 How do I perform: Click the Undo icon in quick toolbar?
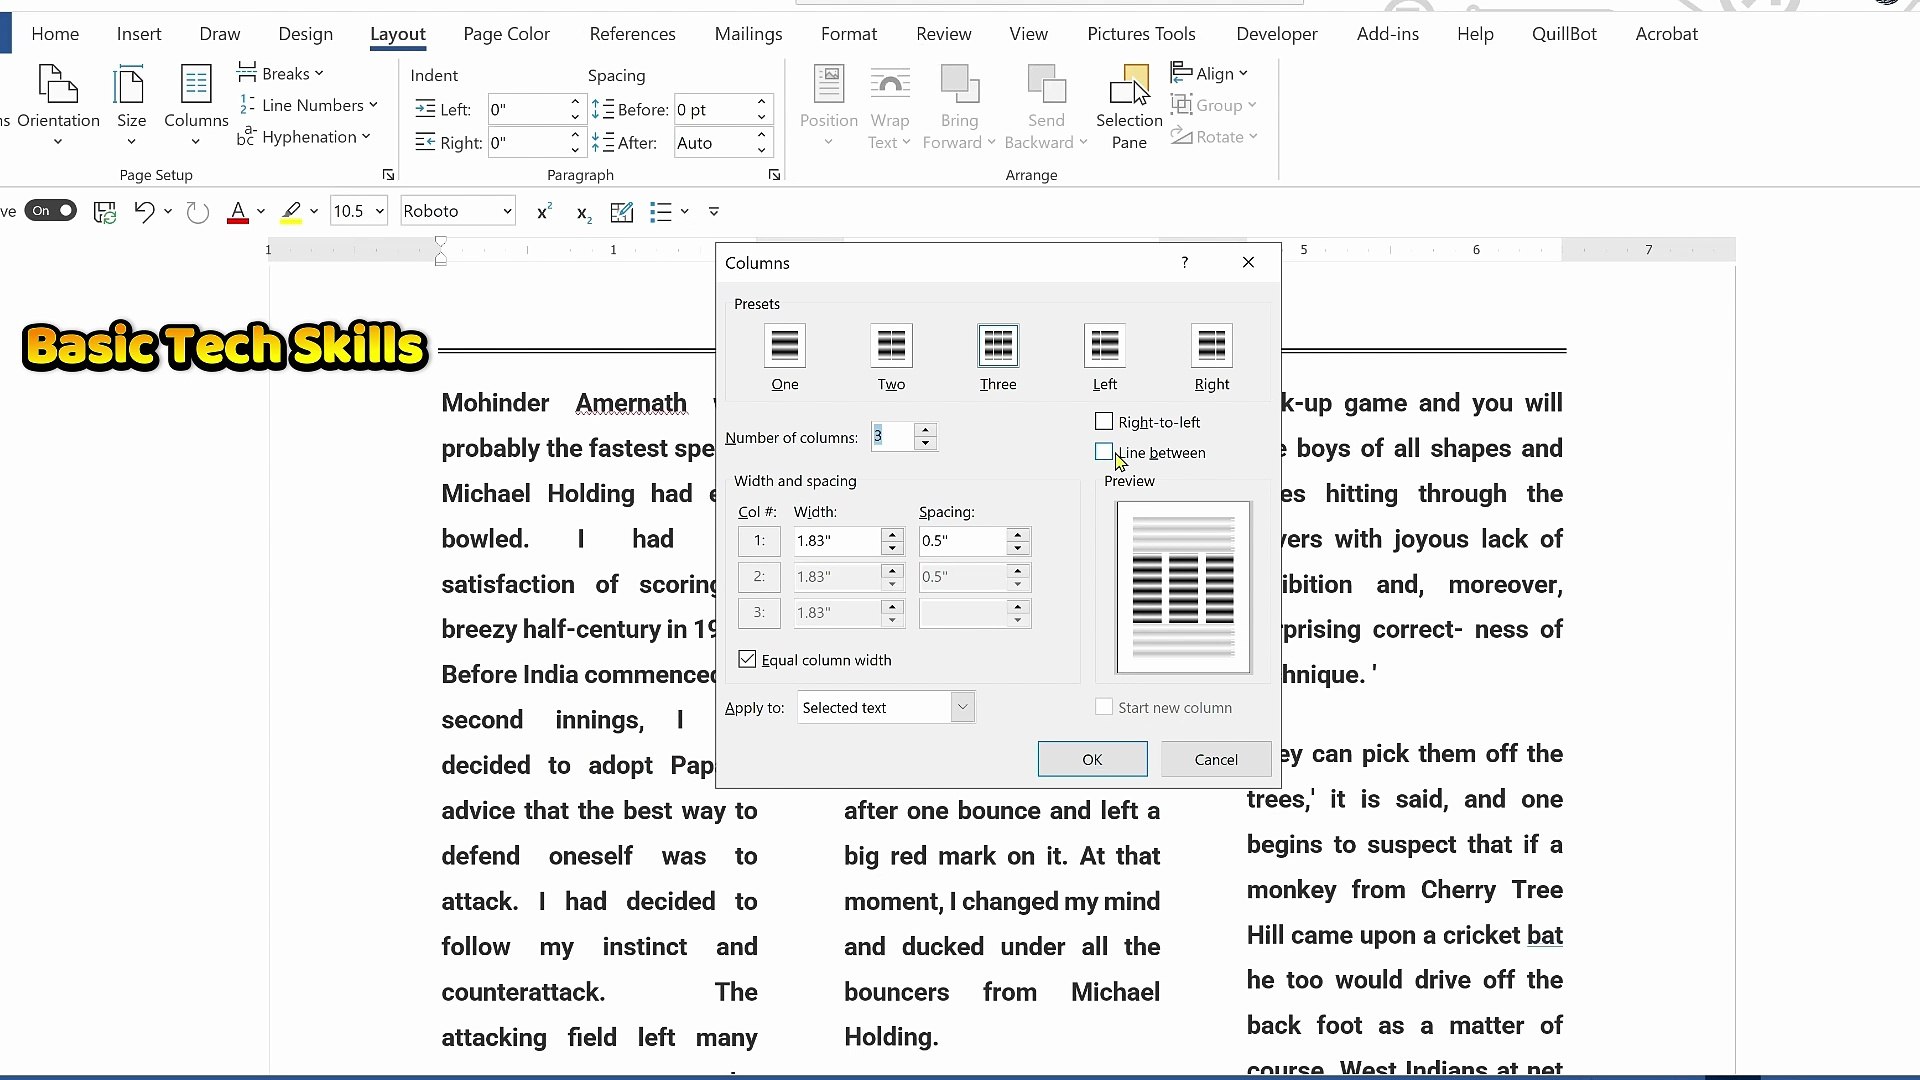(x=144, y=211)
